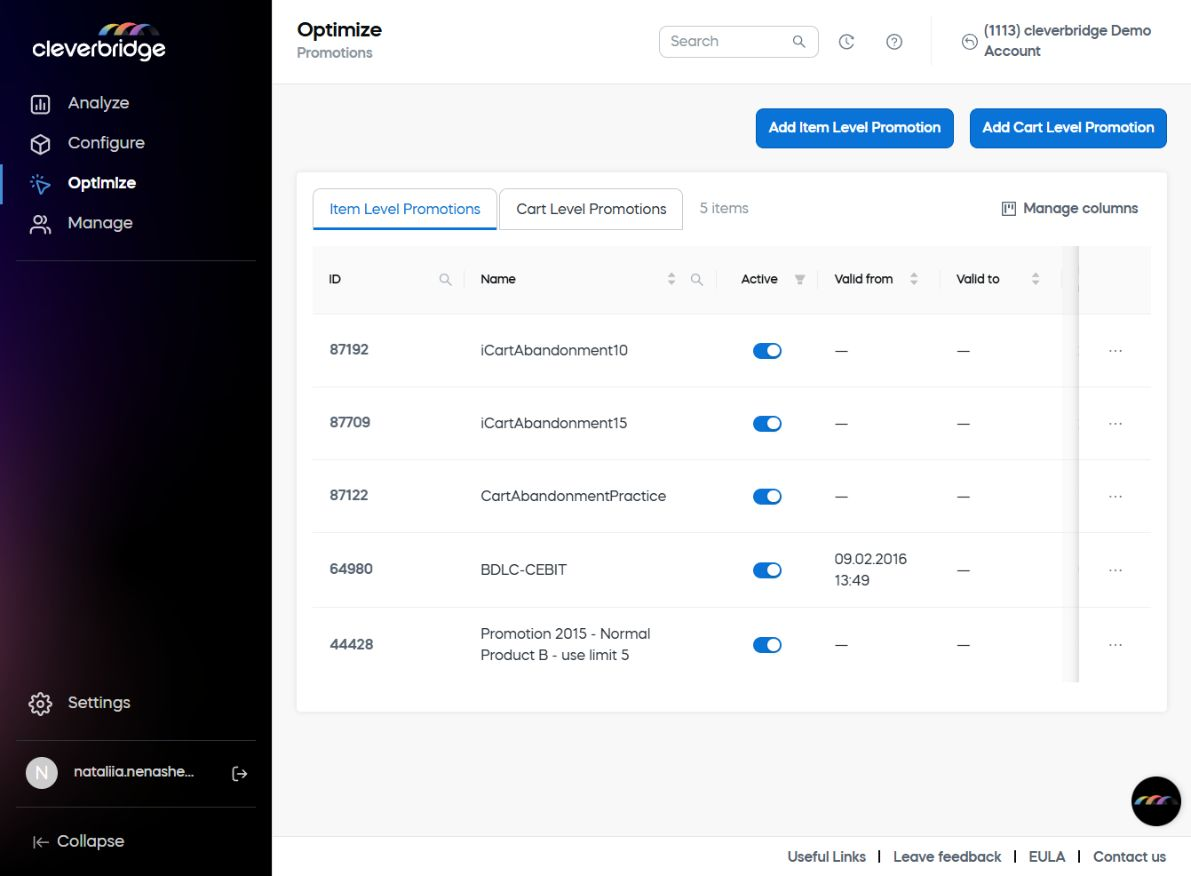Click the Search input field
The width and height of the screenshot is (1191, 876).
pos(738,42)
